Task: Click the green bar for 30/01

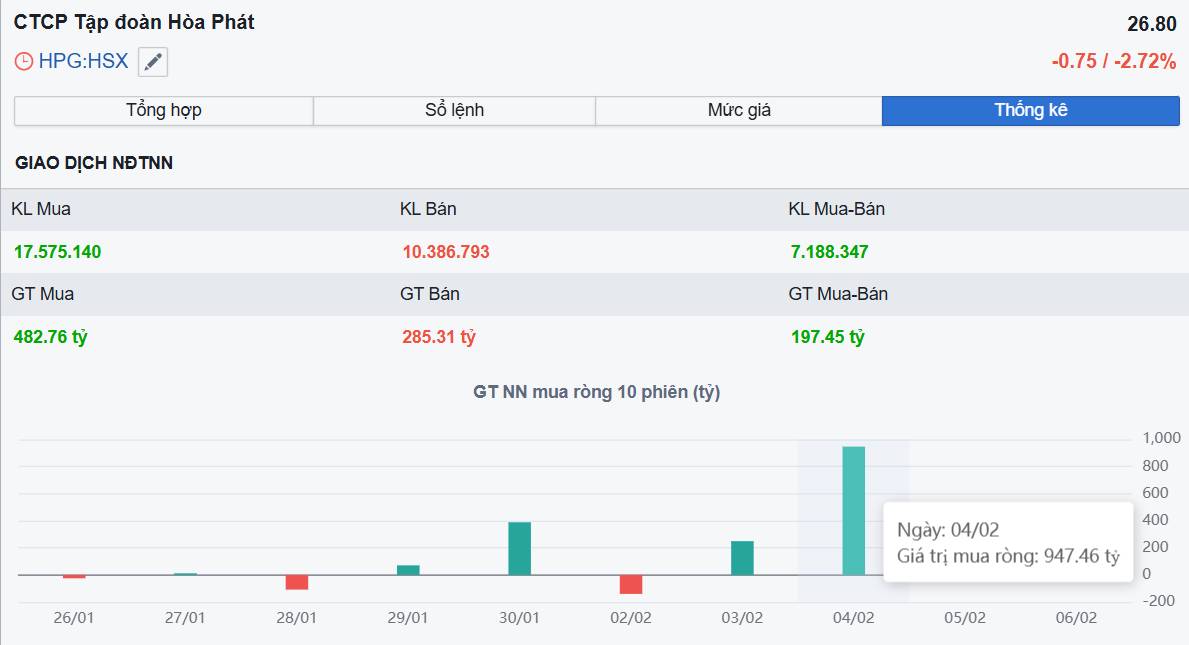Action: [x=519, y=549]
